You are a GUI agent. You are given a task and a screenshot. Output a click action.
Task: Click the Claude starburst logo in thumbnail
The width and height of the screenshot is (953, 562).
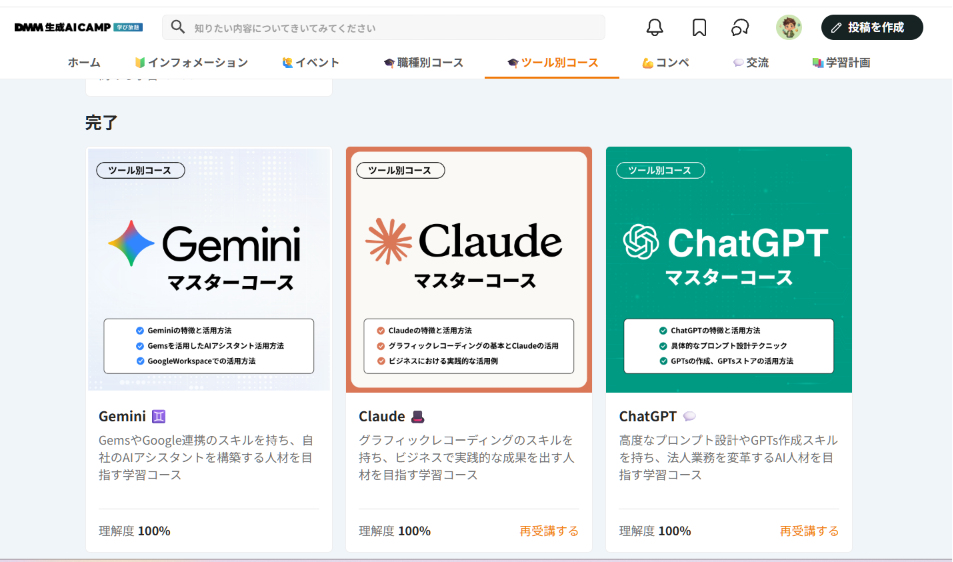coord(388,241)
